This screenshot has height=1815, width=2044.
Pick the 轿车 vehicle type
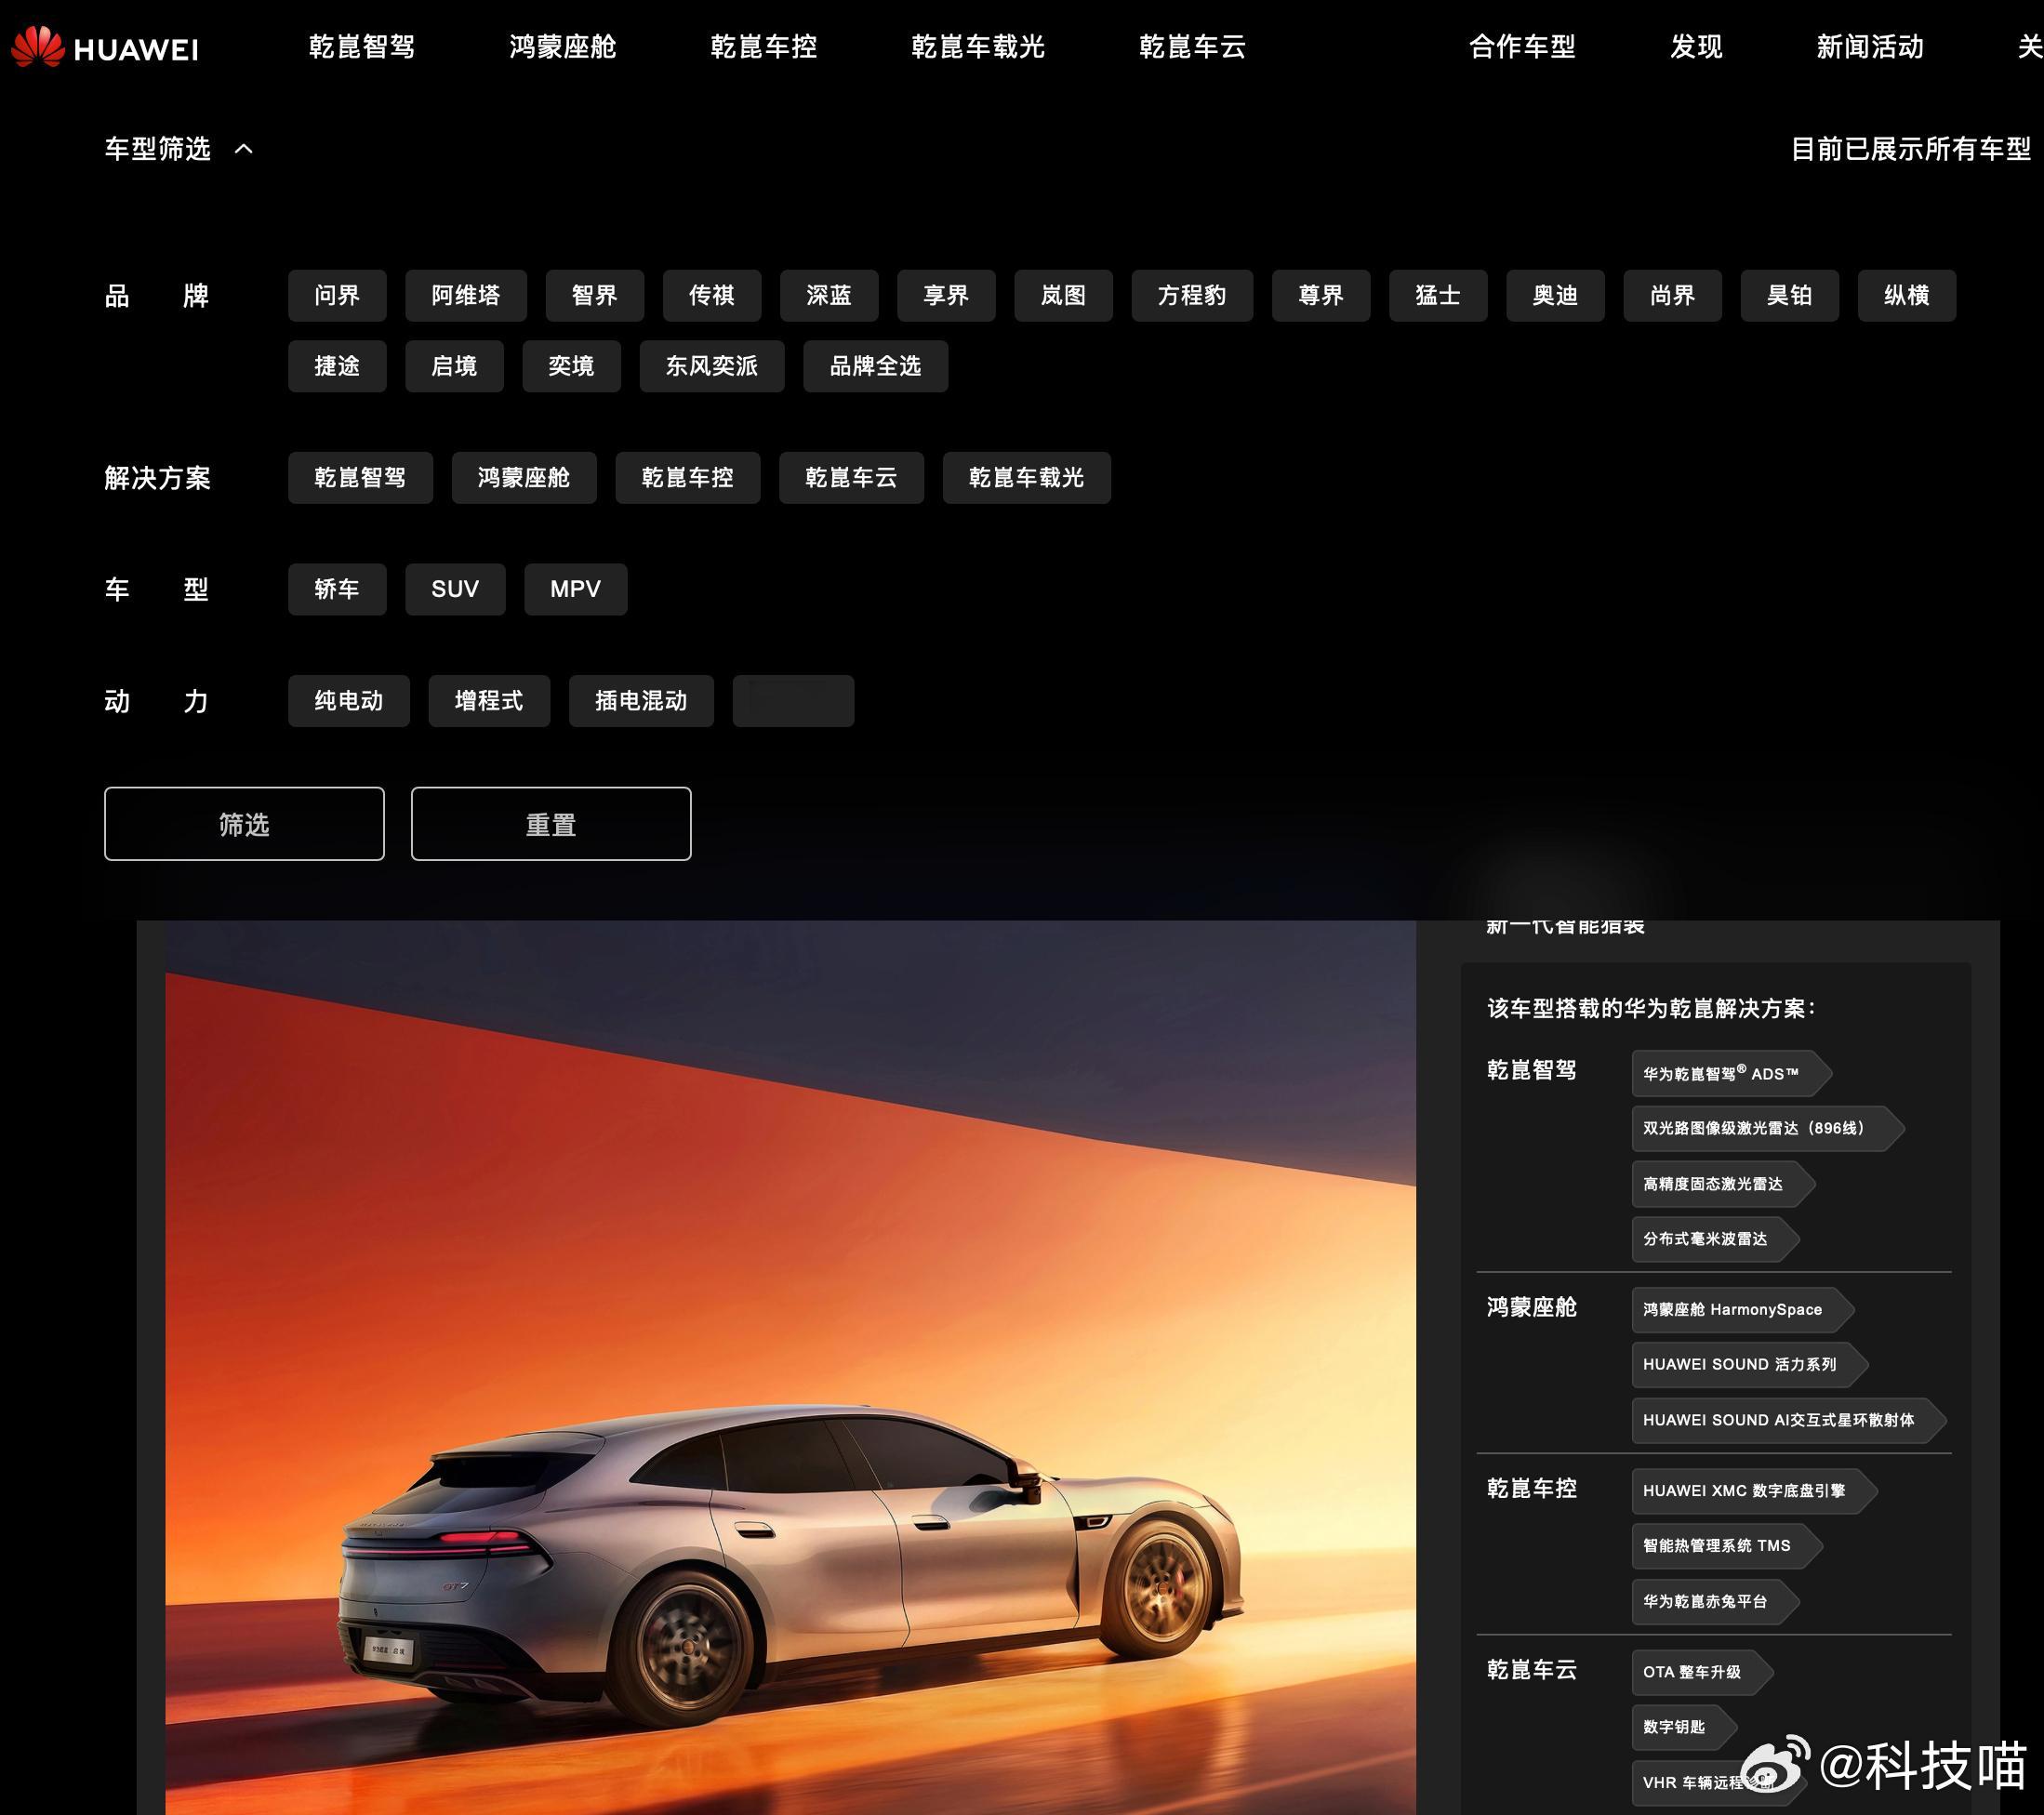(337, 589)
